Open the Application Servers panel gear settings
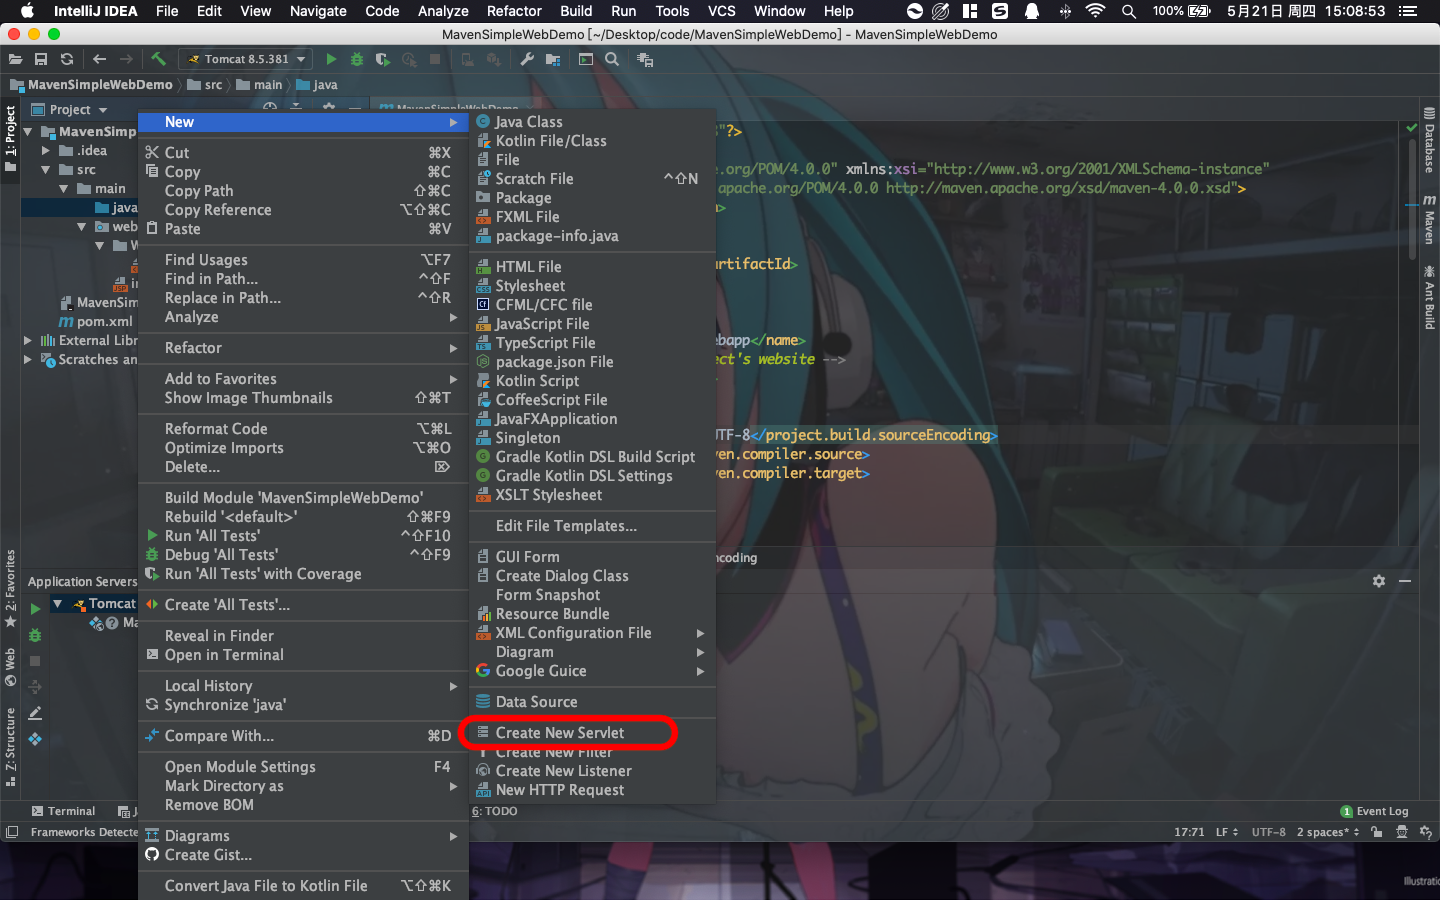Image resolution: width=1440 pixels, height=900 pixels. click(x=1379, y=581)
